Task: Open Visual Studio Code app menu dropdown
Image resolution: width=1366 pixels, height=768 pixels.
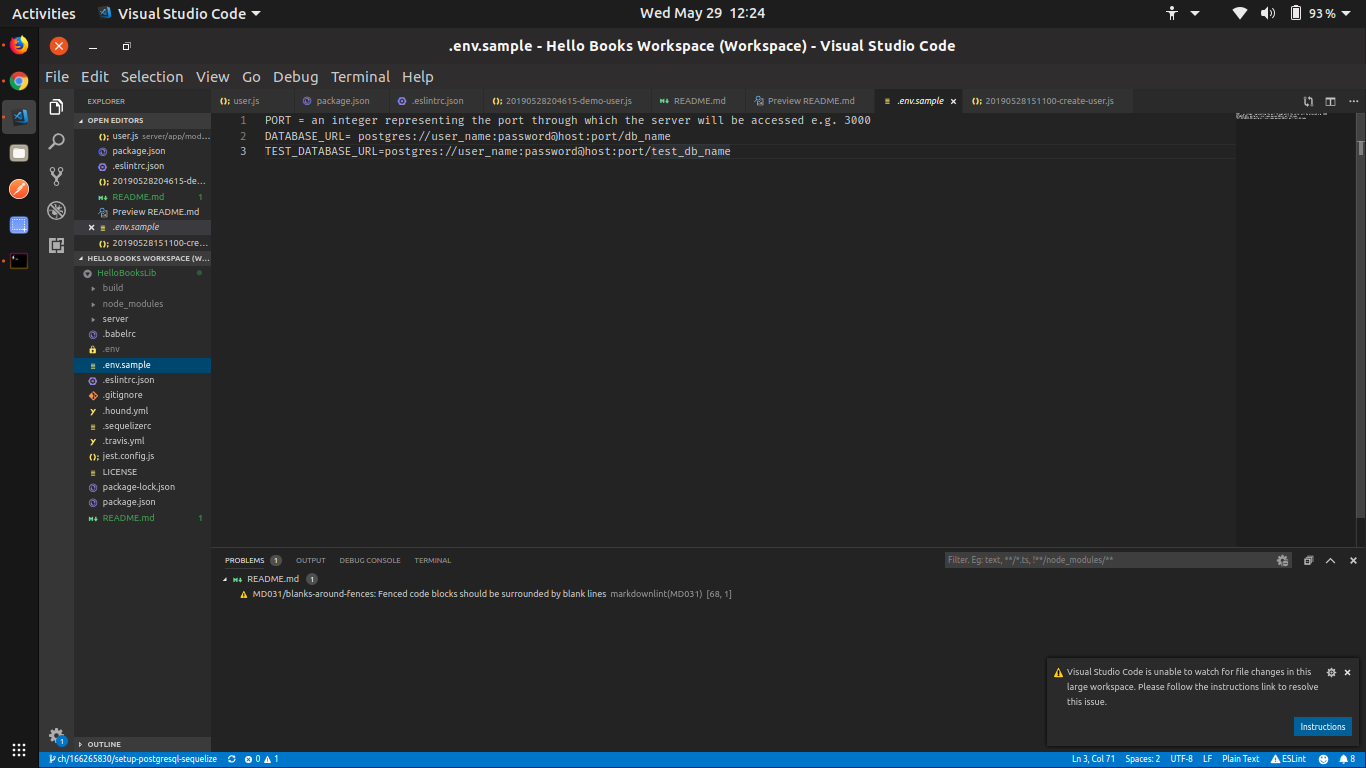Action: pos(179,14)
